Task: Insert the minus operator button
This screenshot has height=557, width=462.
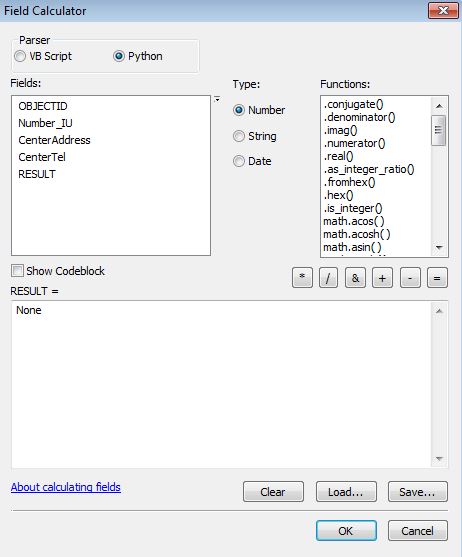Action: click(x=410, y=278)
